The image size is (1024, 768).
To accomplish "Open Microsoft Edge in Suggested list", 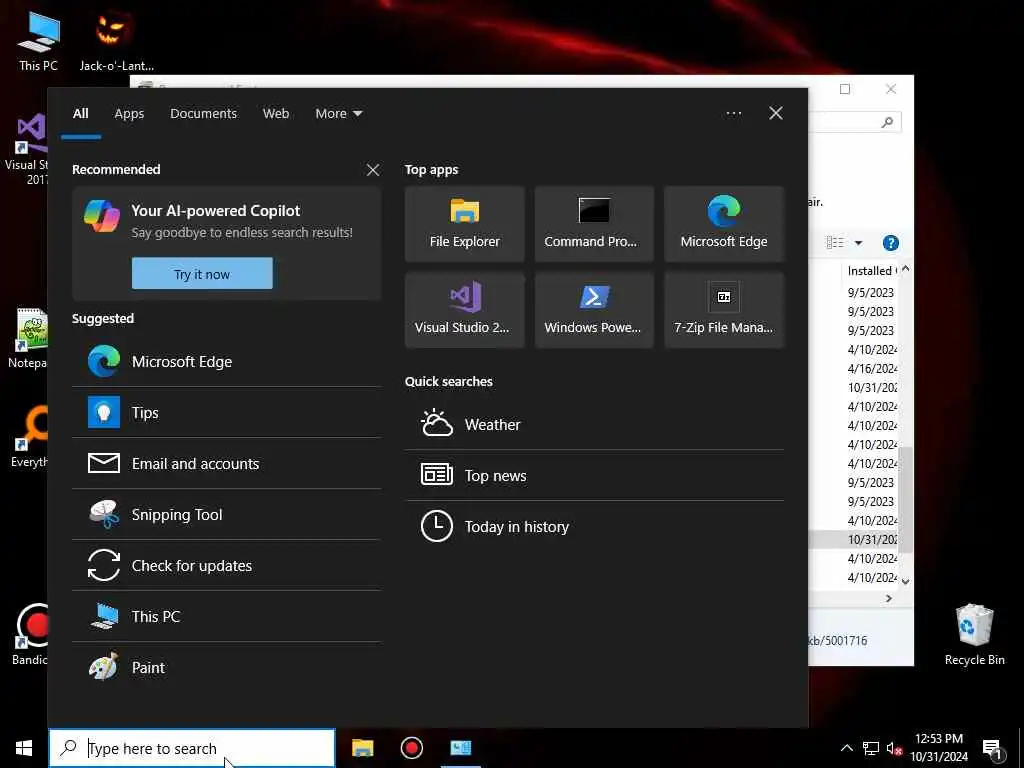I will tap(226, 362).
